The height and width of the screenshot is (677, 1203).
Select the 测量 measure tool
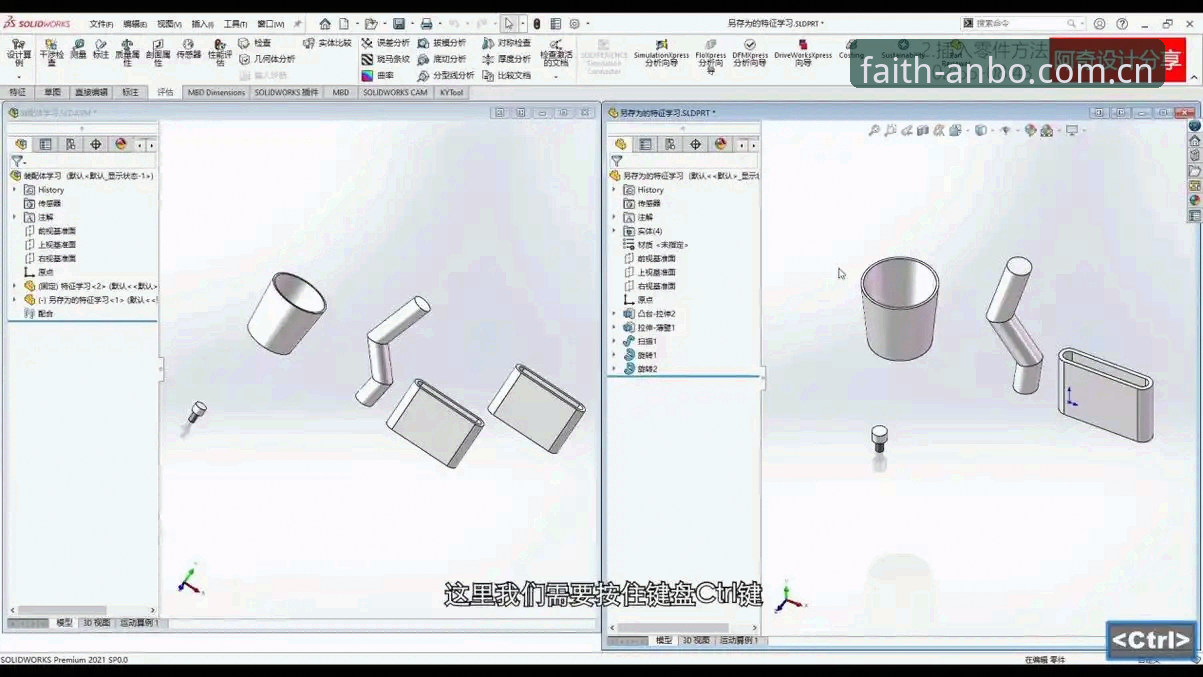click(78, 49)
